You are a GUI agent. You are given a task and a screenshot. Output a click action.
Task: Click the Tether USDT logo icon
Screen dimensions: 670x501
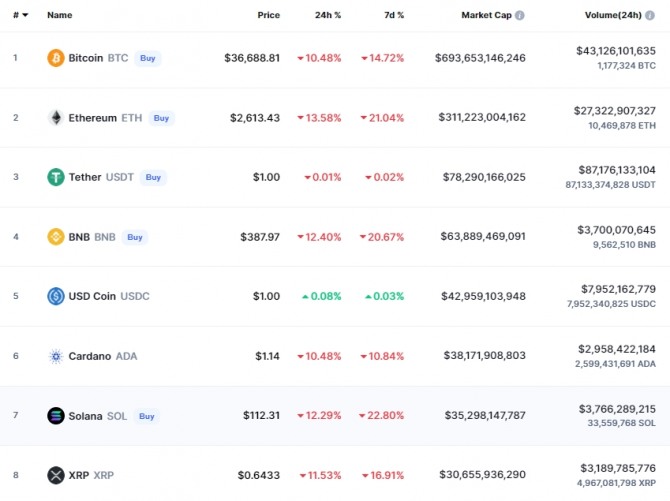(56, 177)
